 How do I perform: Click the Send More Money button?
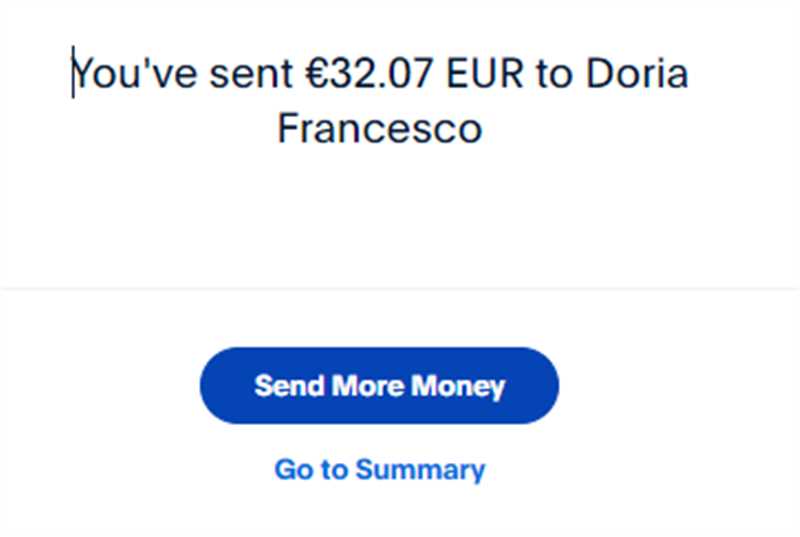tap(379, 386)
